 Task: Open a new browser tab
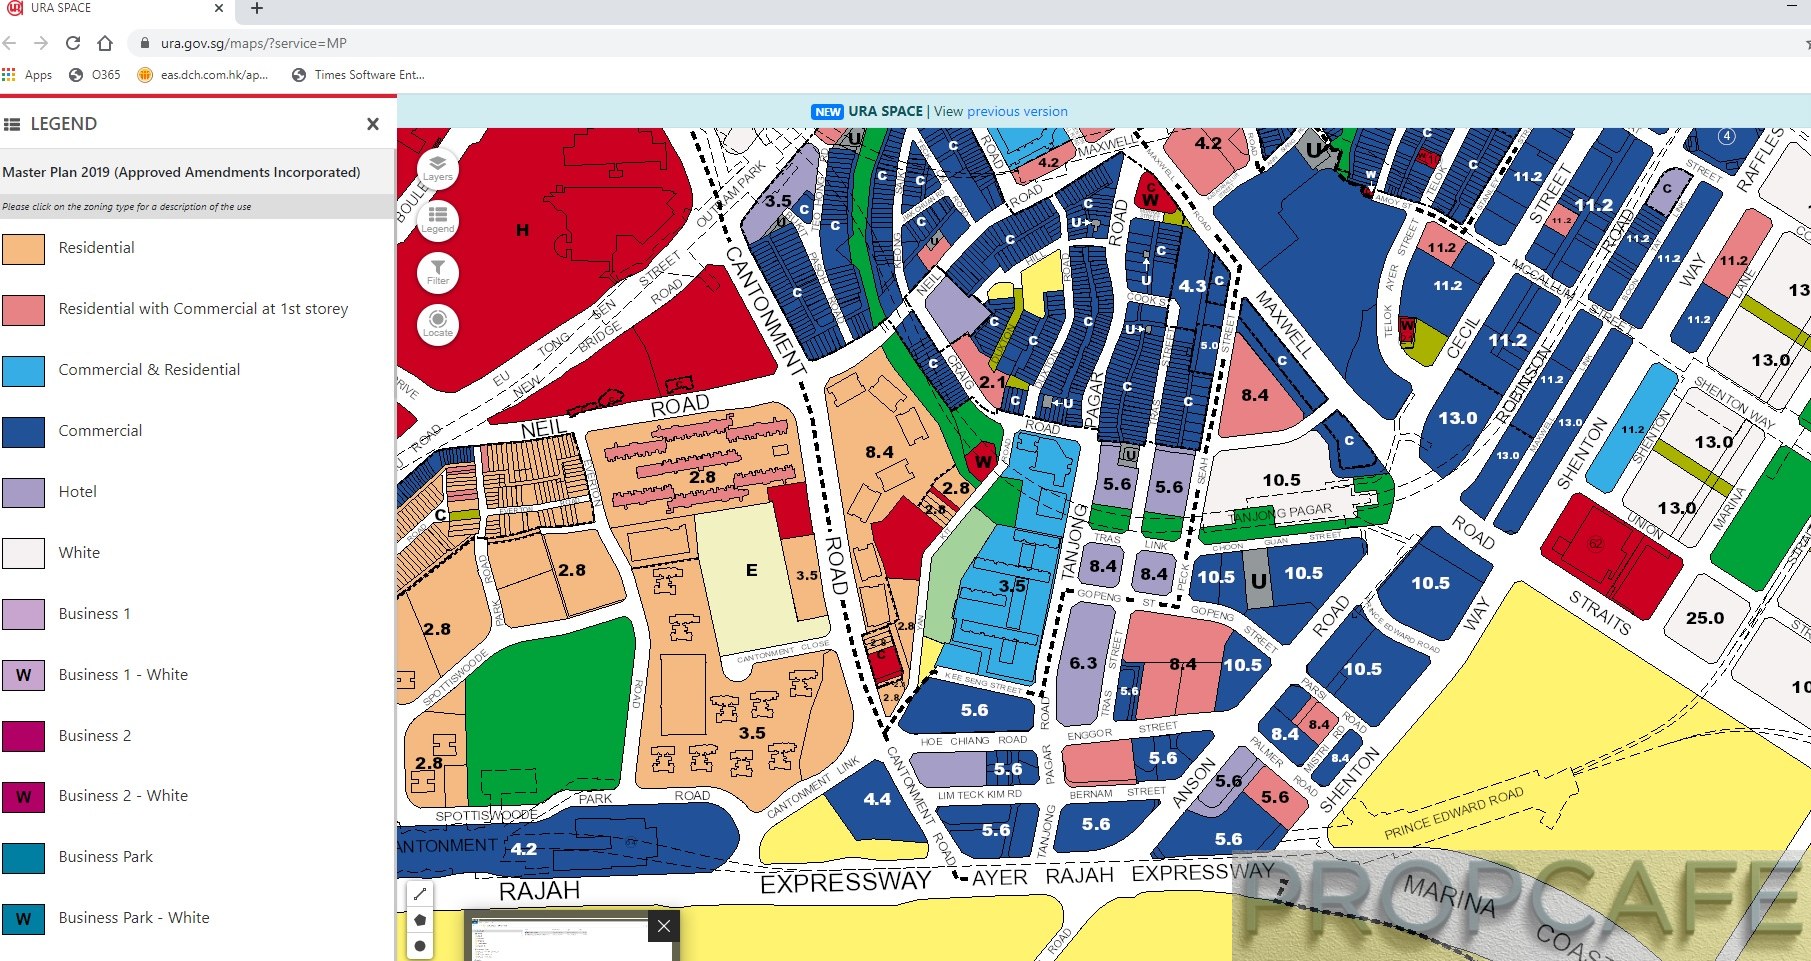point(257,9)
